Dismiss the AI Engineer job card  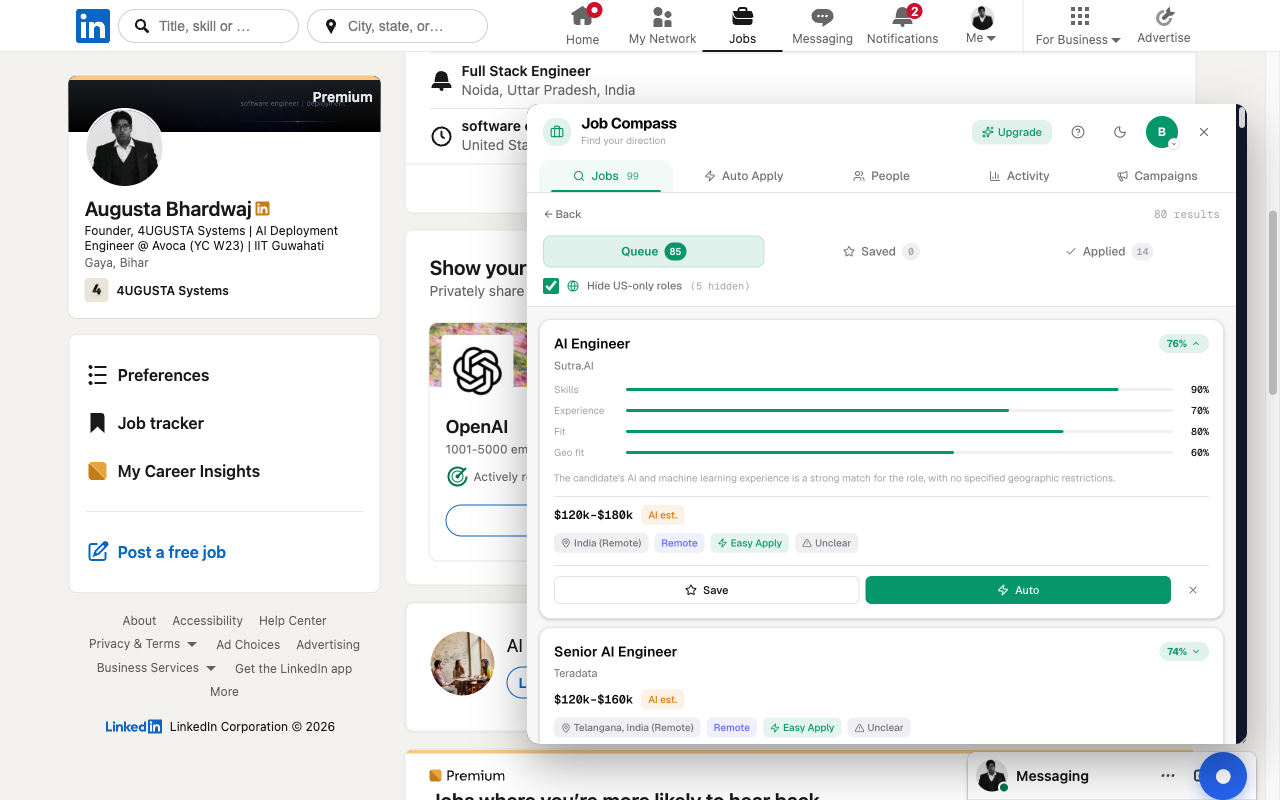pyautogui.click(x=1193, y=590)
